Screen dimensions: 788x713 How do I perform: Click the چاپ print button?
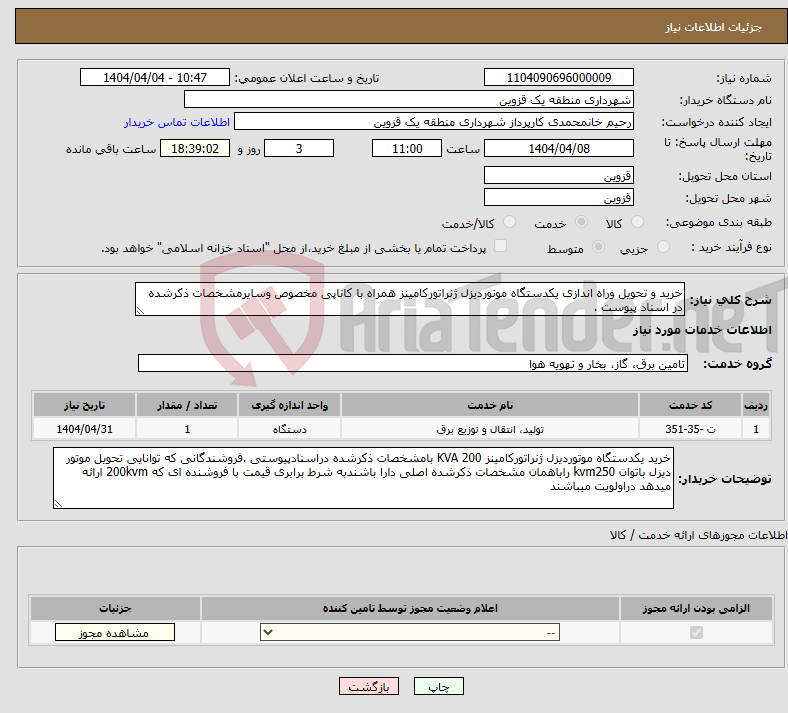coord(439,686)
